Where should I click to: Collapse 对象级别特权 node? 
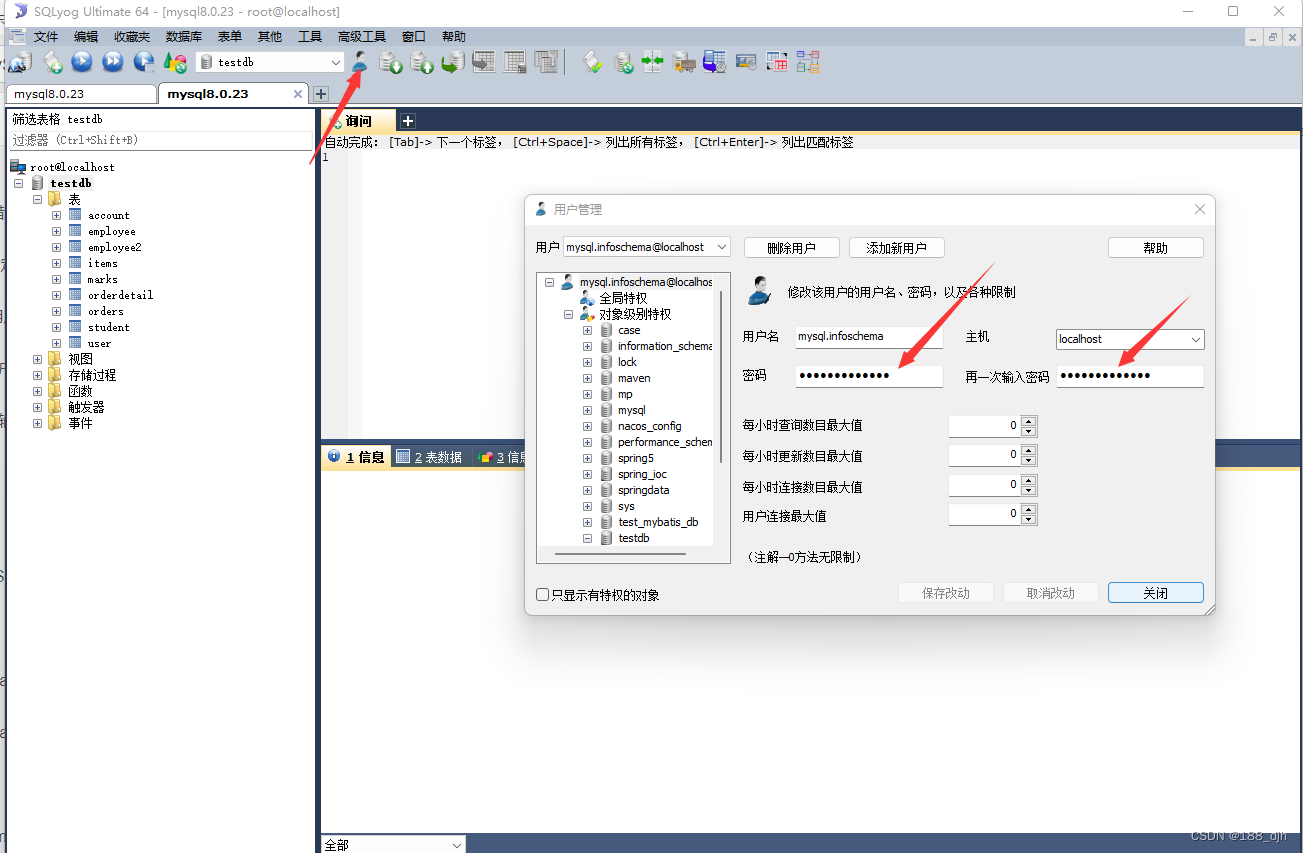coord(568,314)
